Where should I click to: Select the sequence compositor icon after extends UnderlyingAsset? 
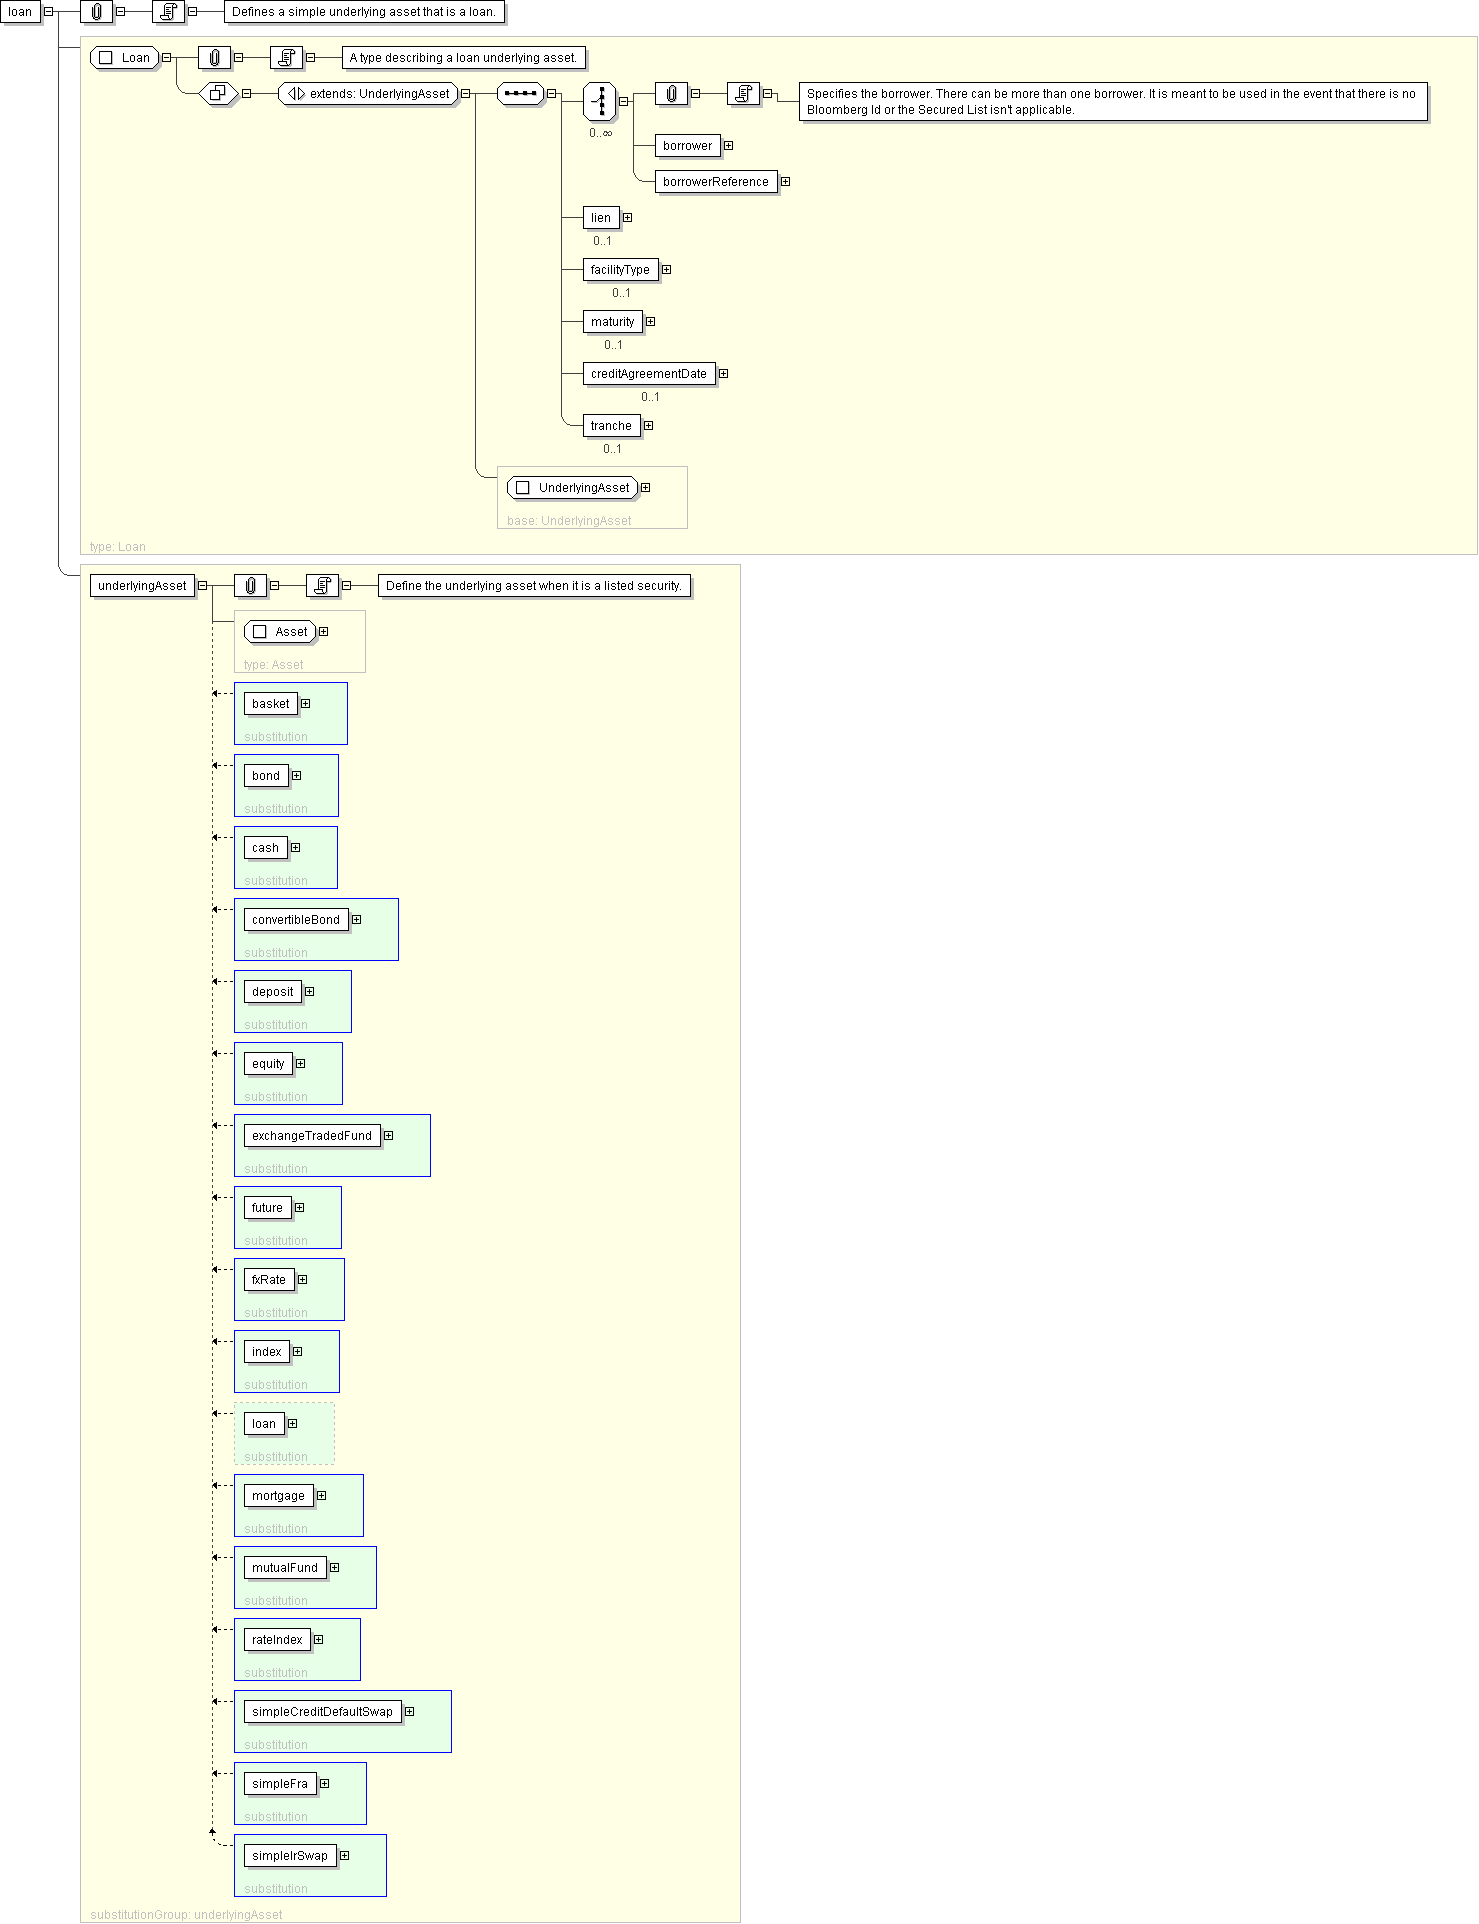pos(520,94)
